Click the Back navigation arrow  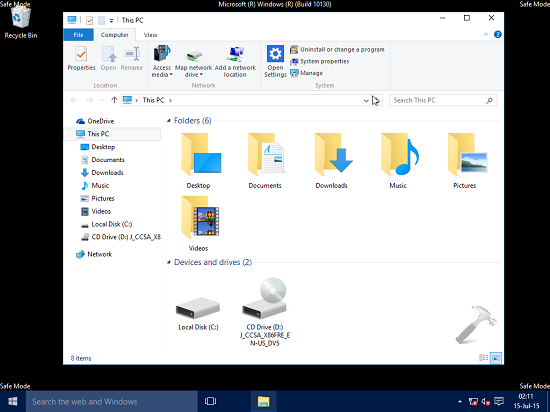point(74,100)
